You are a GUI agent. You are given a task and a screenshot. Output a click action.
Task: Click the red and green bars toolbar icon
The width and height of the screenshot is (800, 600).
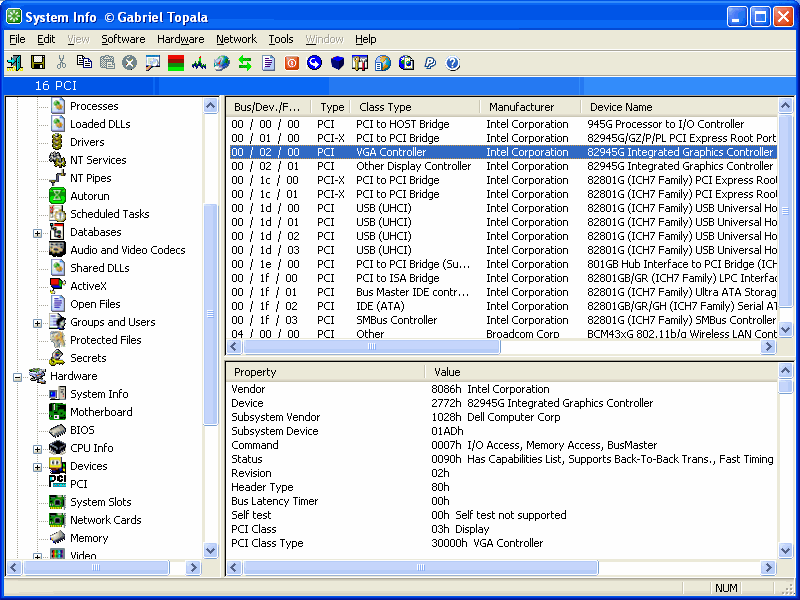pyautogui.click(x=176, y=63)
